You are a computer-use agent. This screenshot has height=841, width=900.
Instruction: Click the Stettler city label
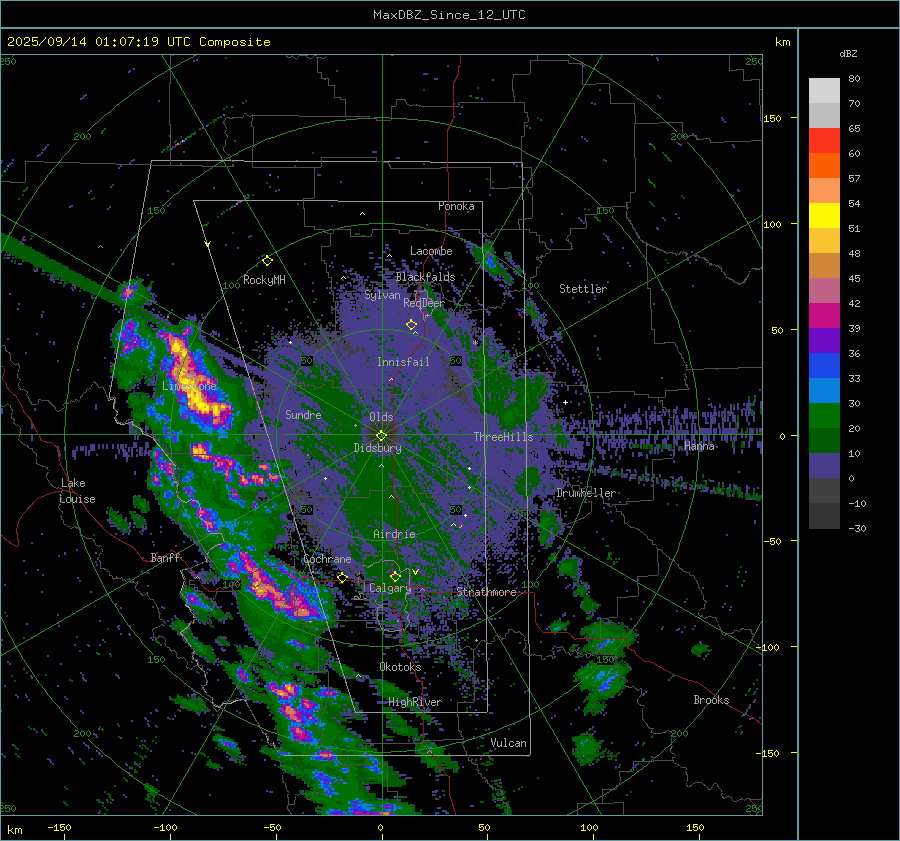(x=583, y=289)
